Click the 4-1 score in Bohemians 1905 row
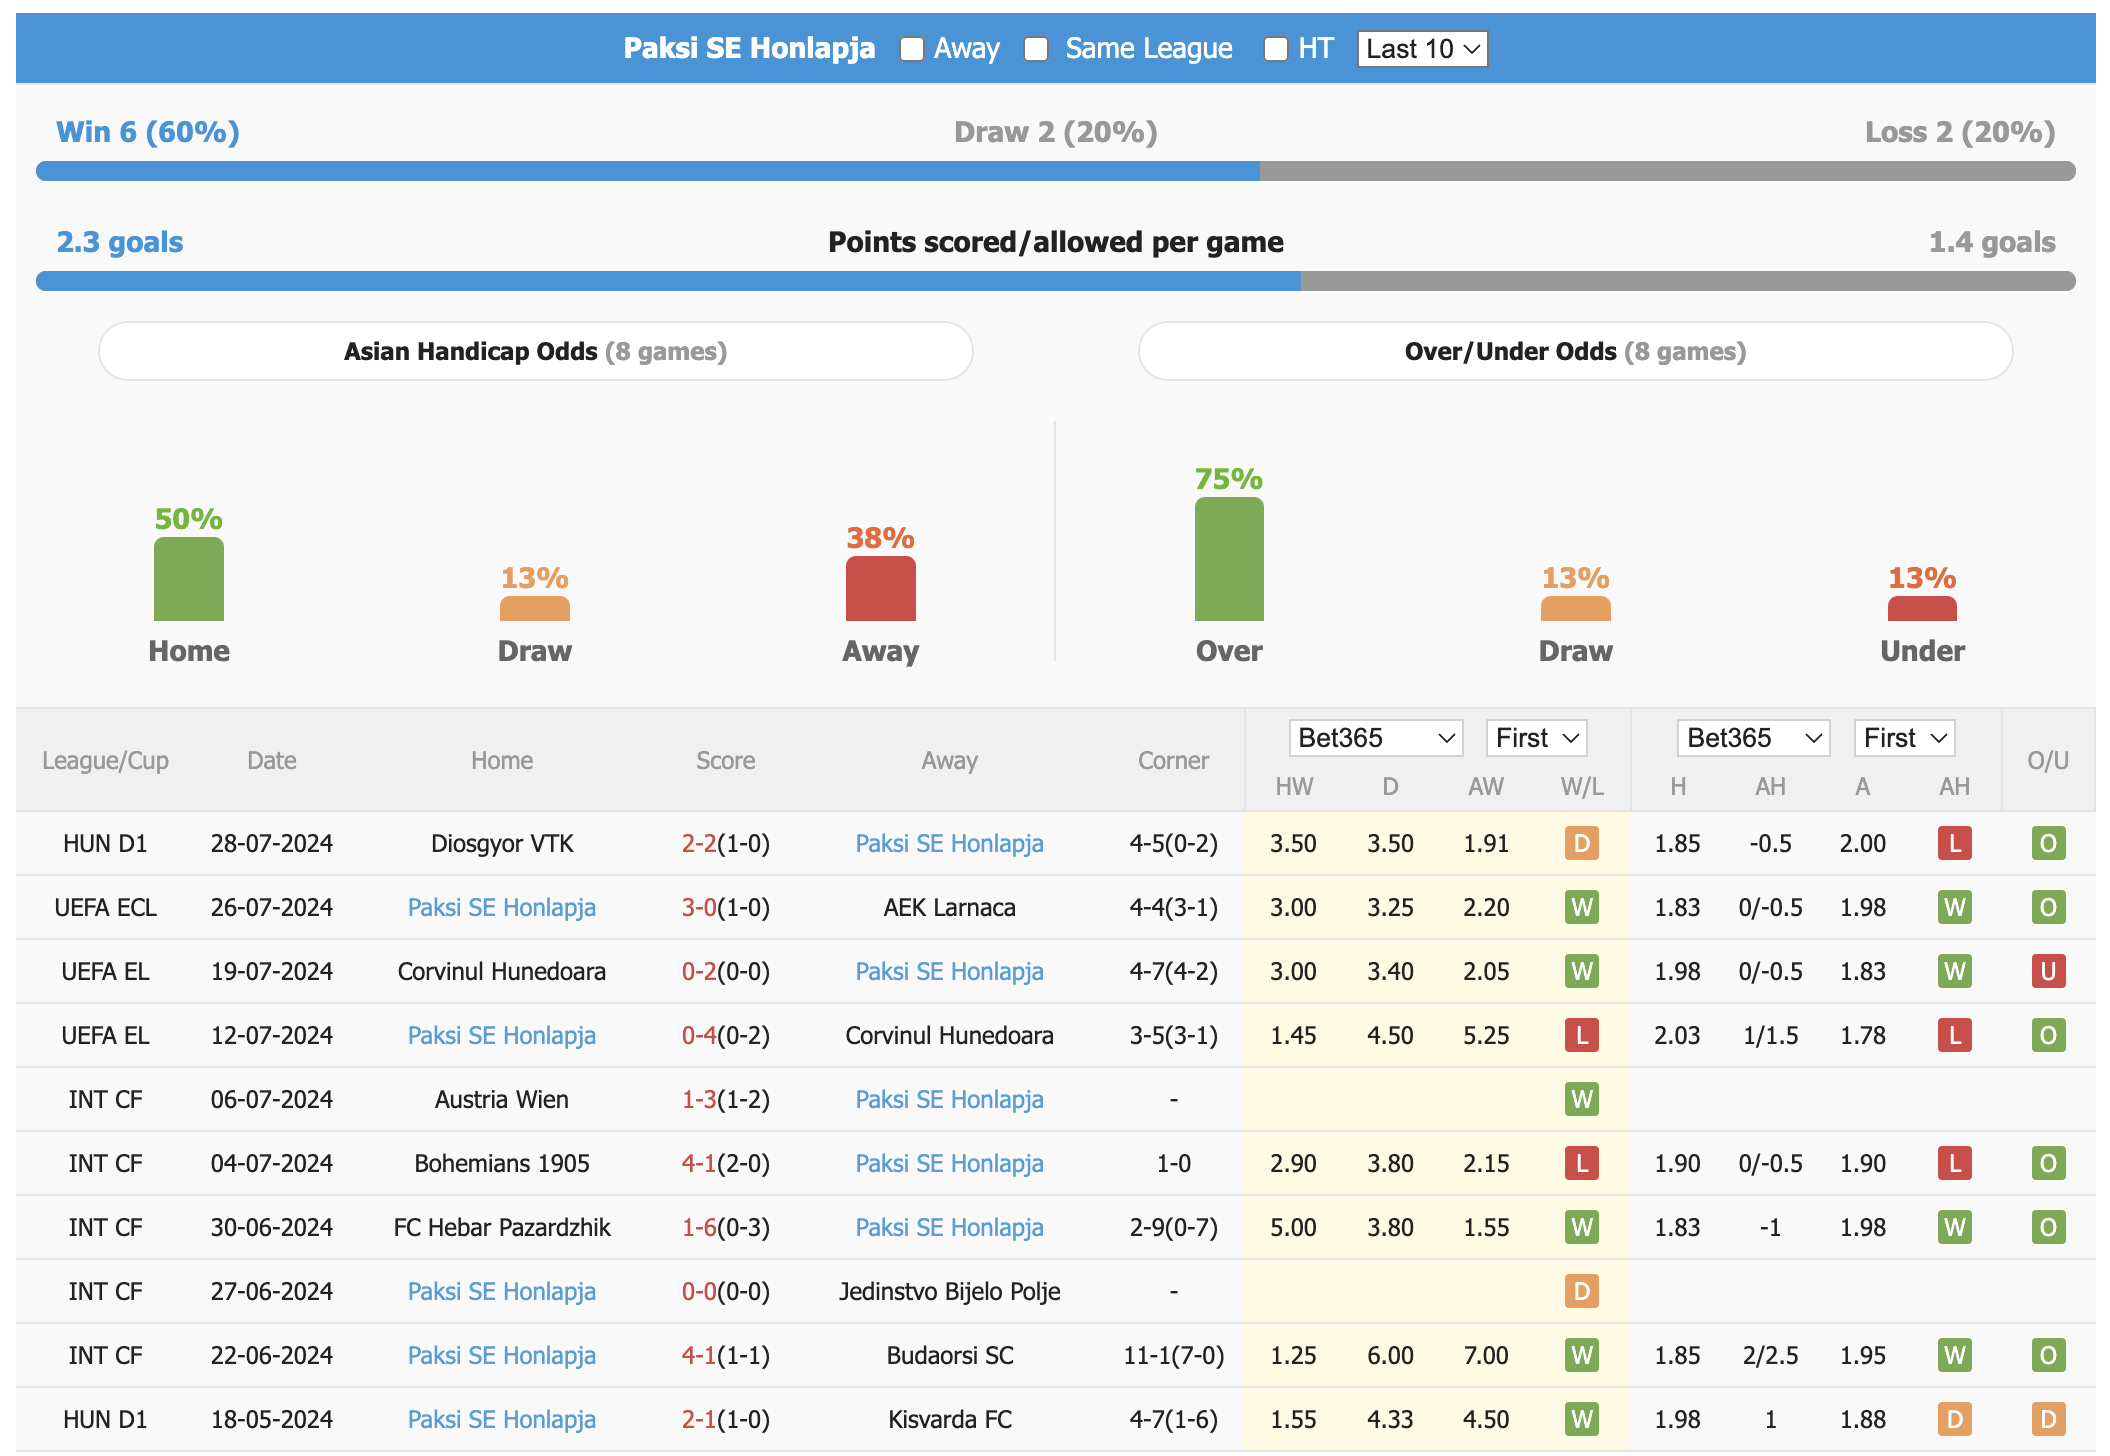This screenshot has width=2110, height=1456. click(699, 1163)
